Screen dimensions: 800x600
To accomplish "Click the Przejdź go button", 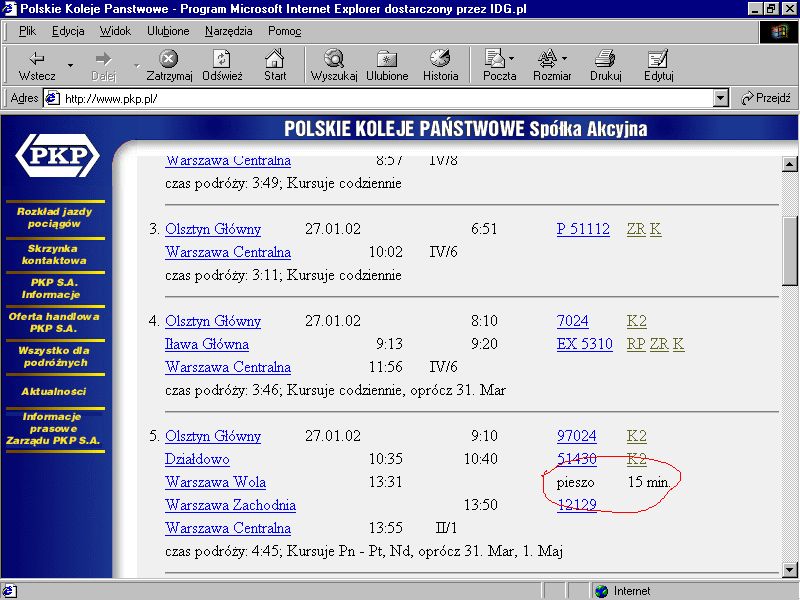I will click(766, 98).
